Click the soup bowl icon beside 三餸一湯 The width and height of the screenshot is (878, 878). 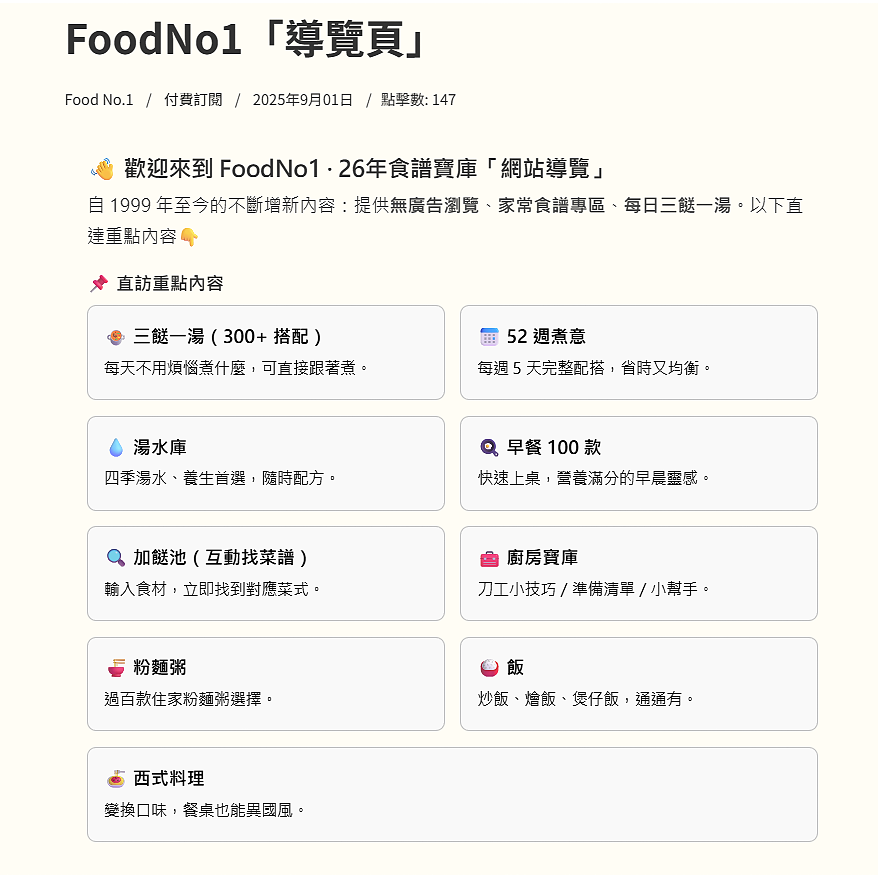tap(116, 337)
